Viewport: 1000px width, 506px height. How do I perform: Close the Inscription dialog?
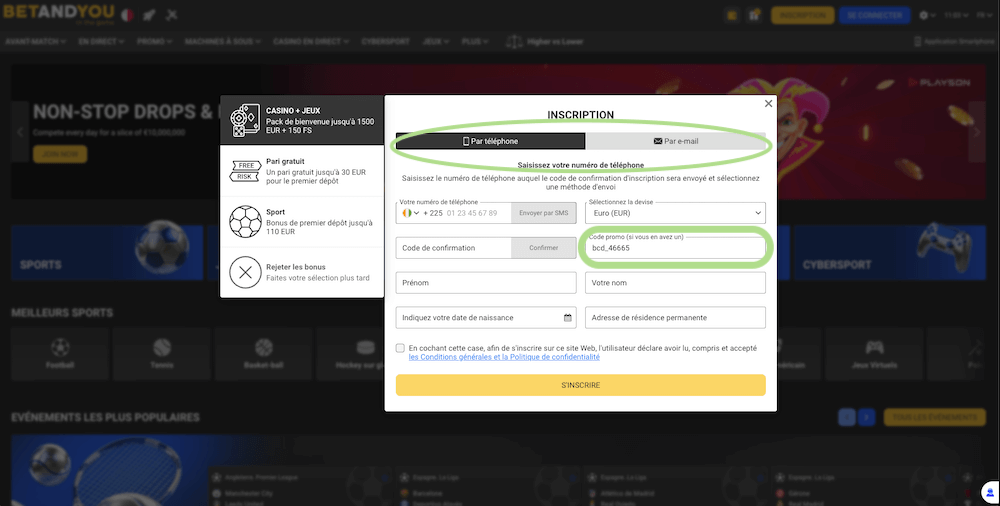[768, 103]
